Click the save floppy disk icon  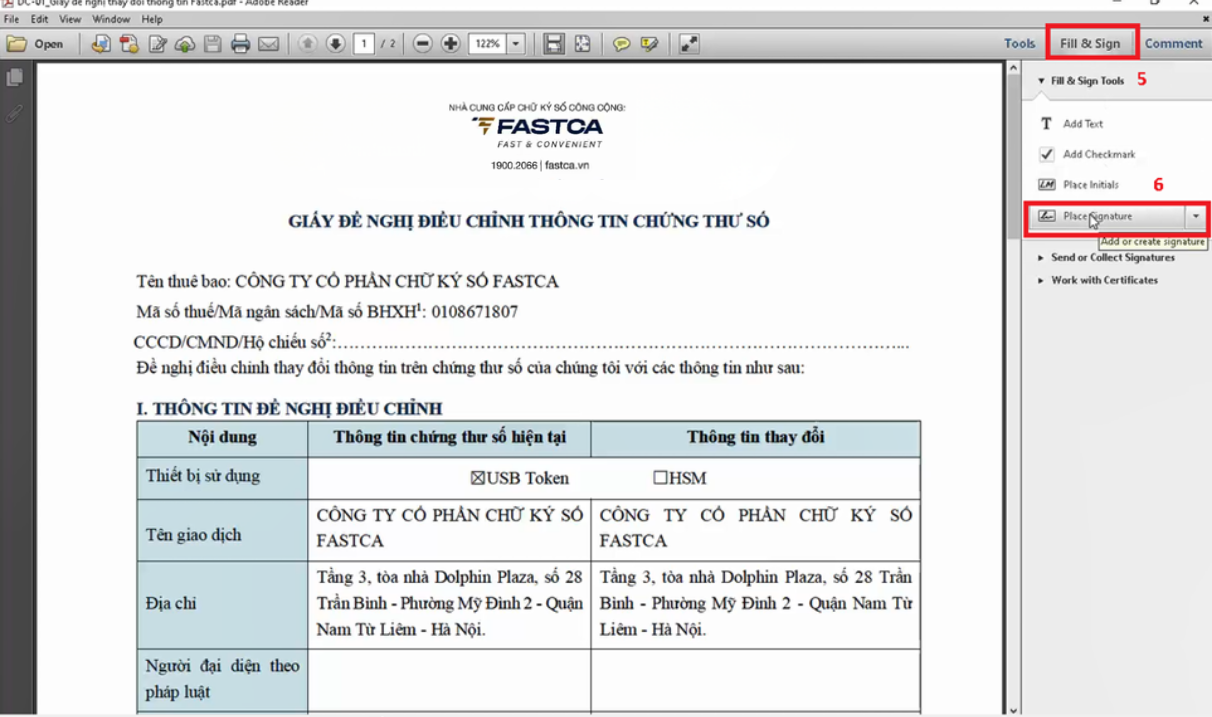[x=212, y=44]
